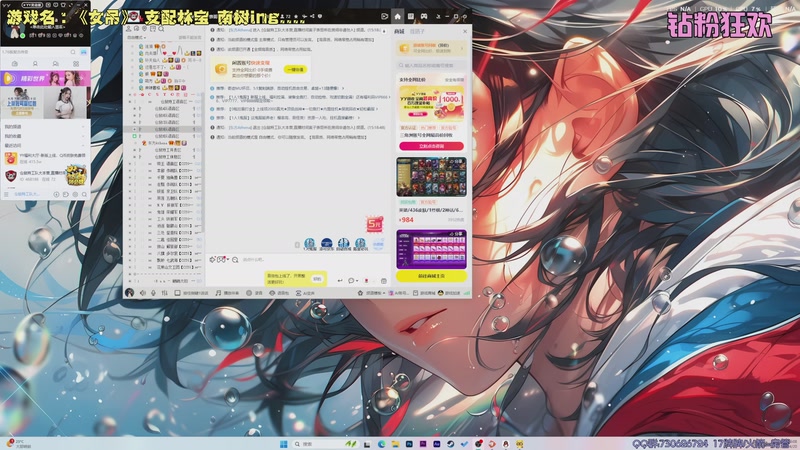Click the taskbar search box
This screenshot has width=800, height=450.
[325, 444]
